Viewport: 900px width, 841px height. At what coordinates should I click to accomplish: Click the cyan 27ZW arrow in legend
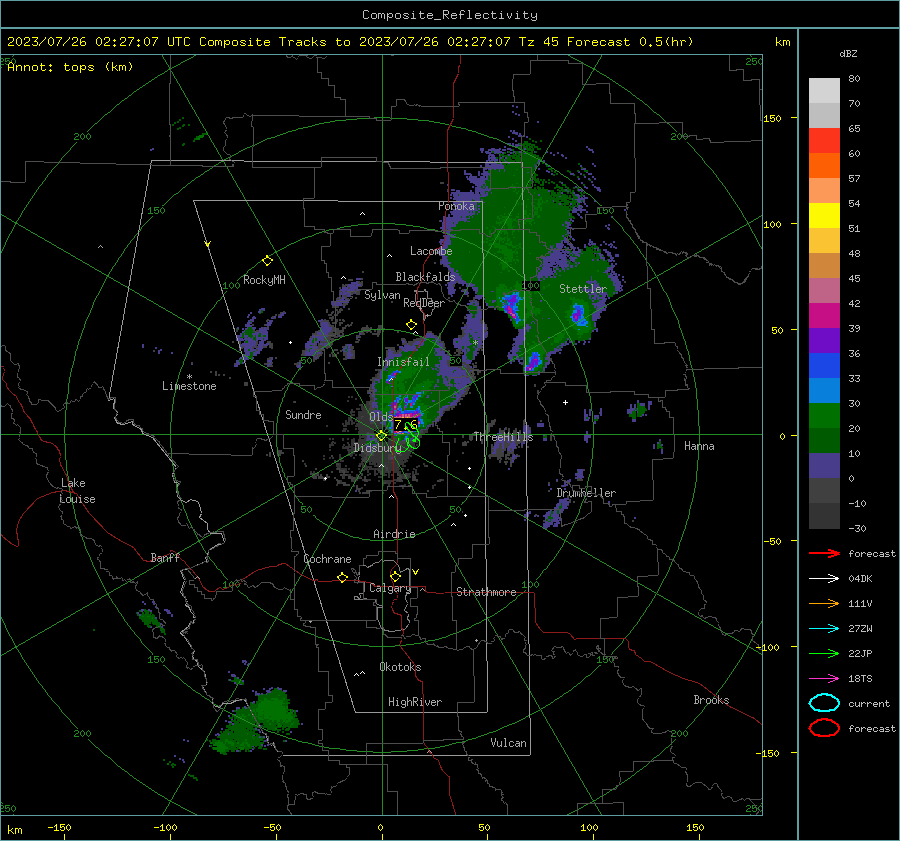tap(824, 629)
